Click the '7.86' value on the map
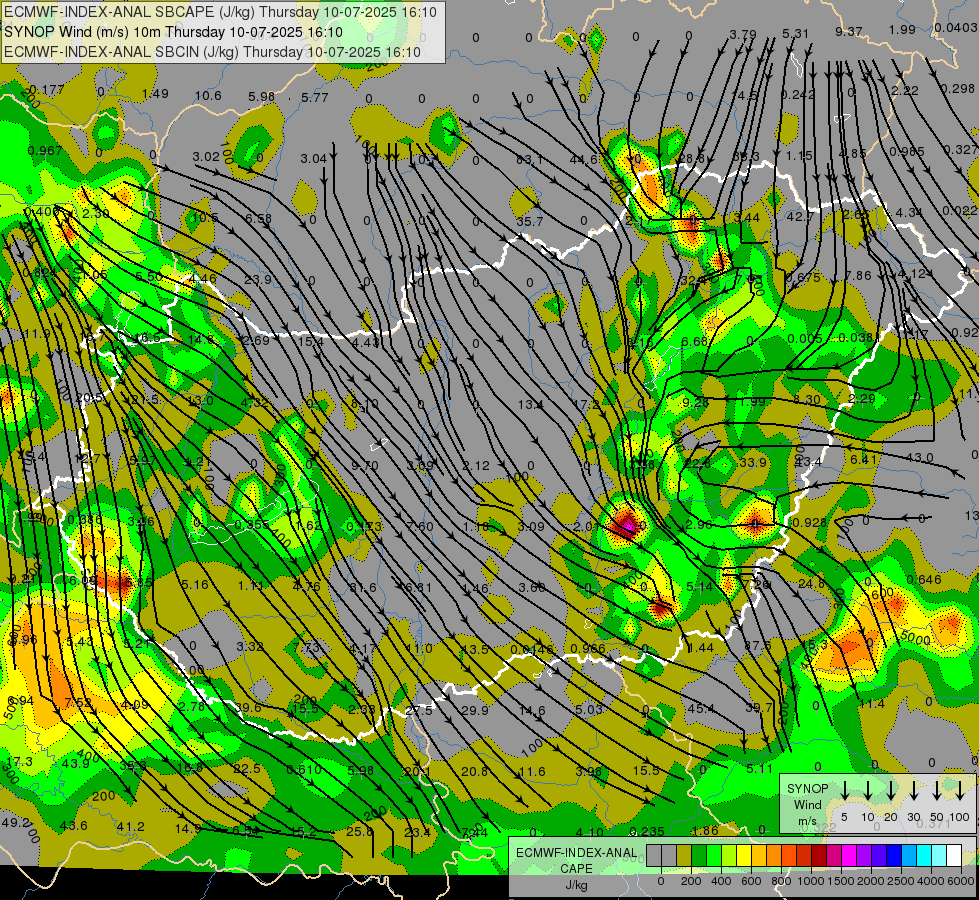 click(858, 275)
